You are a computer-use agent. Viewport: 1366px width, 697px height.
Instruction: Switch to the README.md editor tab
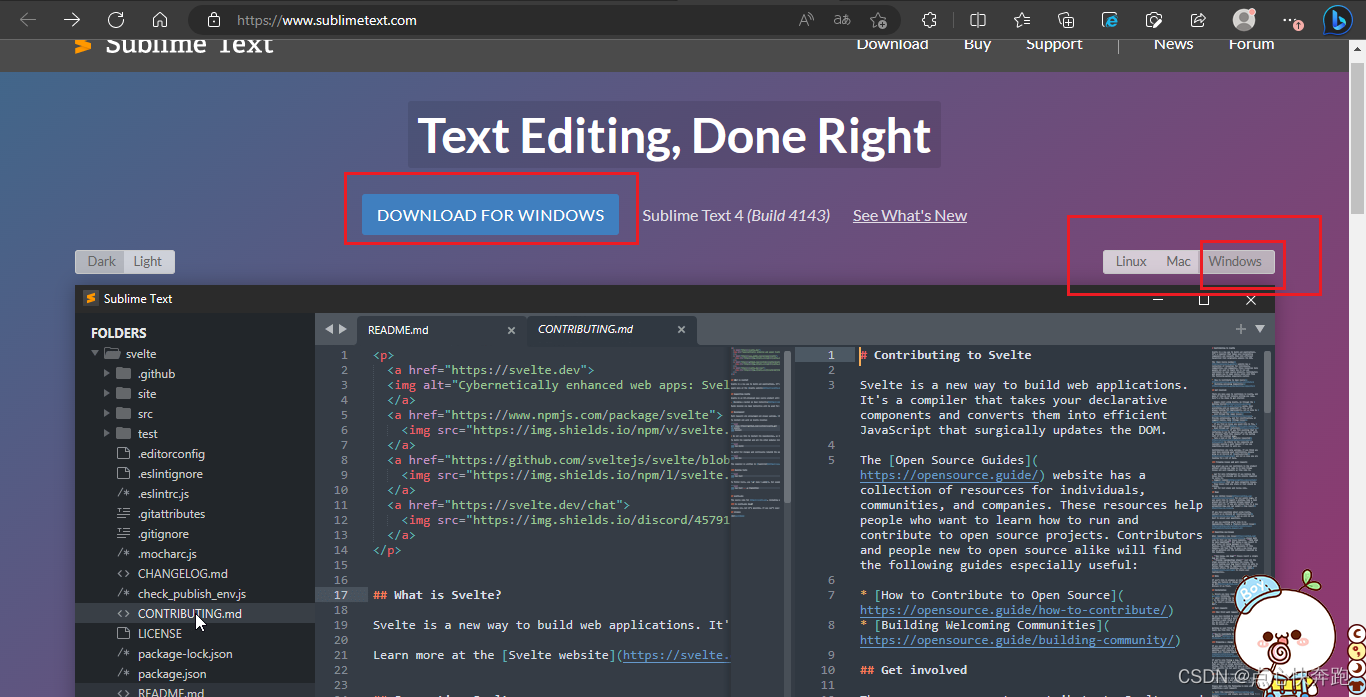(x=441, y=329)
